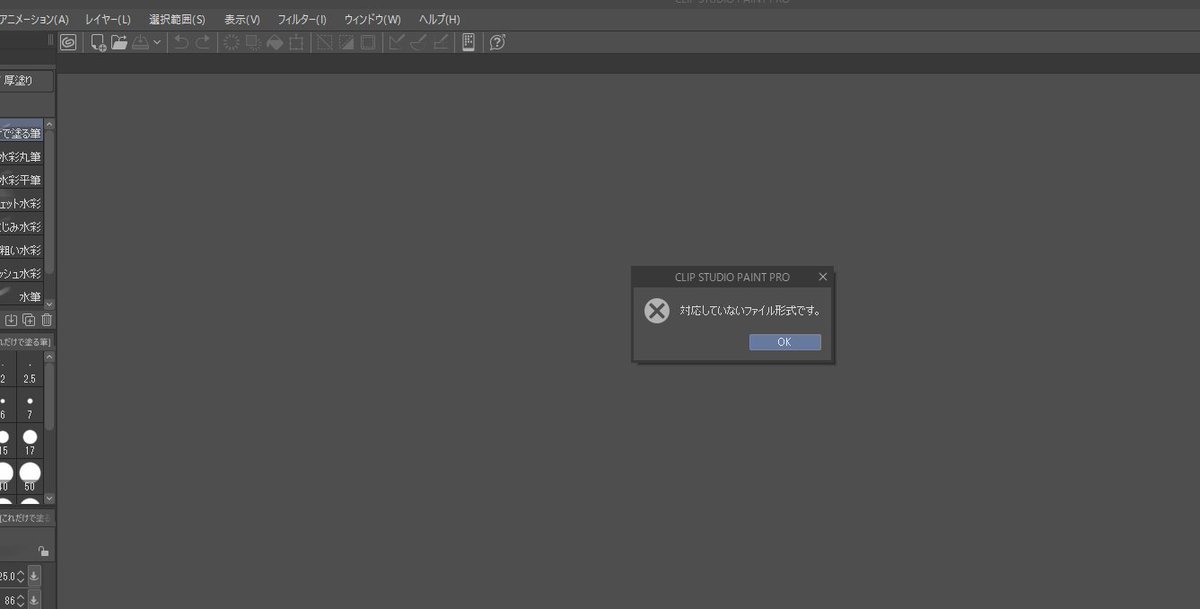Create a new canvas with New icon

pyautogui.click(x=98, y=42)
